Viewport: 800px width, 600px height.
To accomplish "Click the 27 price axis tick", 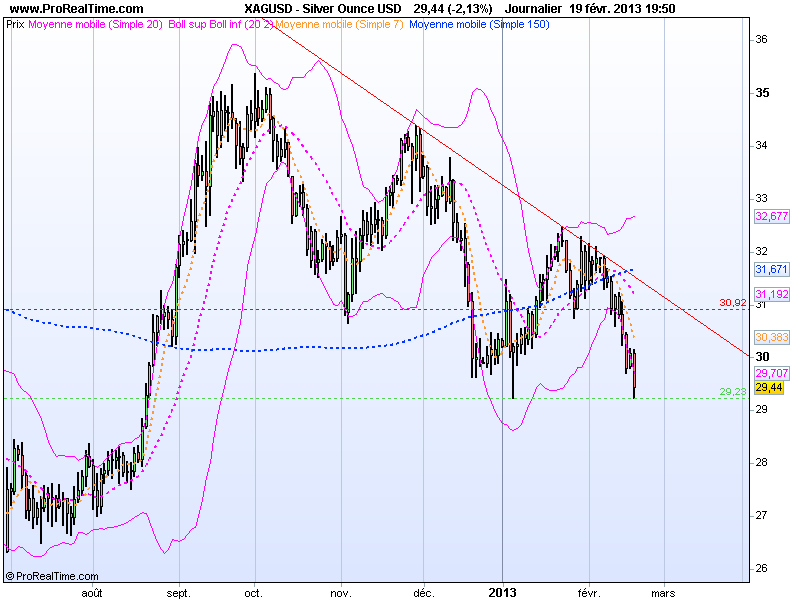I will [x=761, y=515].
